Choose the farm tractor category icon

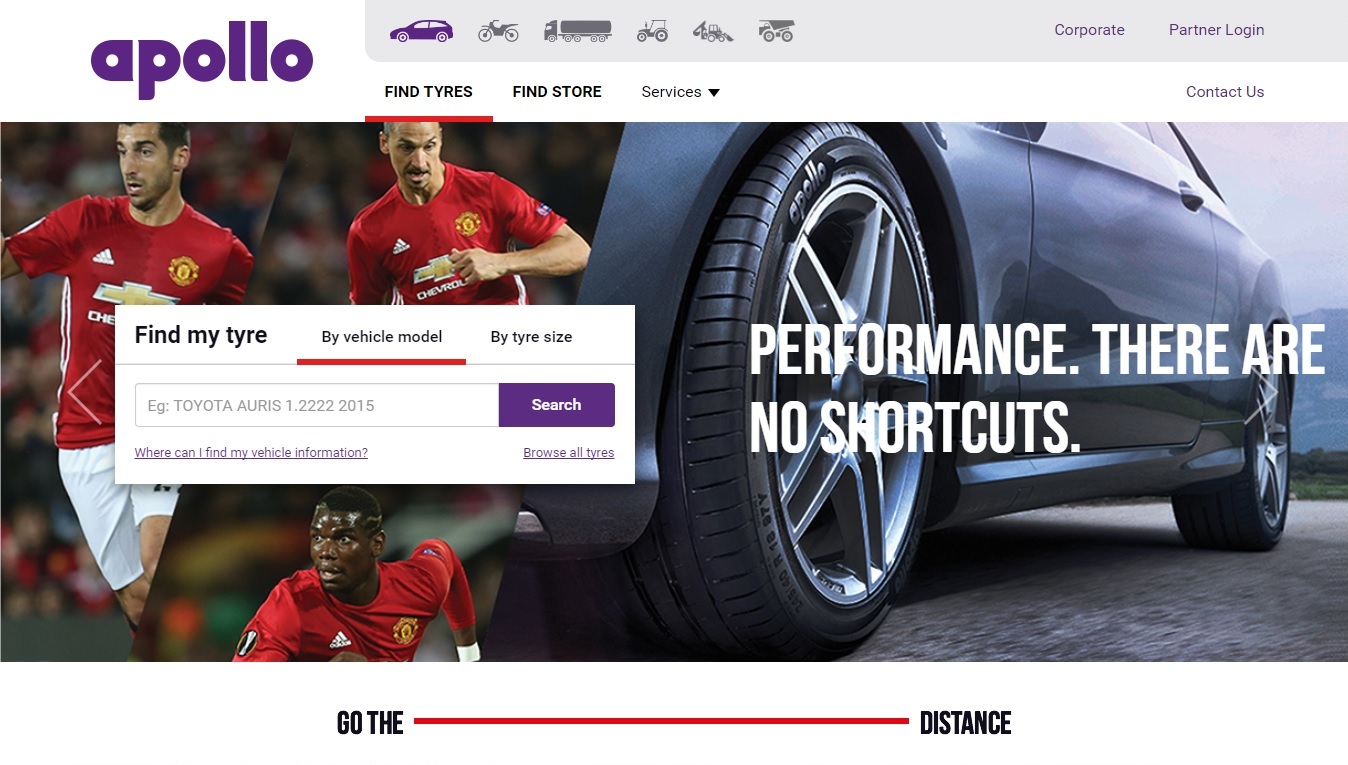652,31
